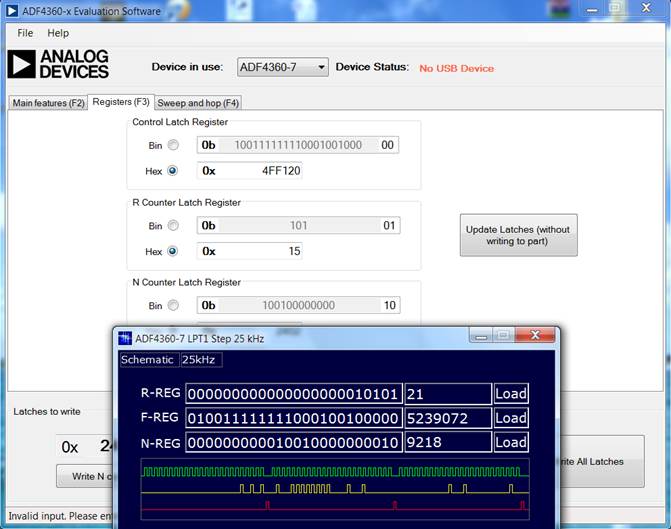Close the ADF4360-7 LPT1 window
671x529 pixels.
(x=535, y=335)
